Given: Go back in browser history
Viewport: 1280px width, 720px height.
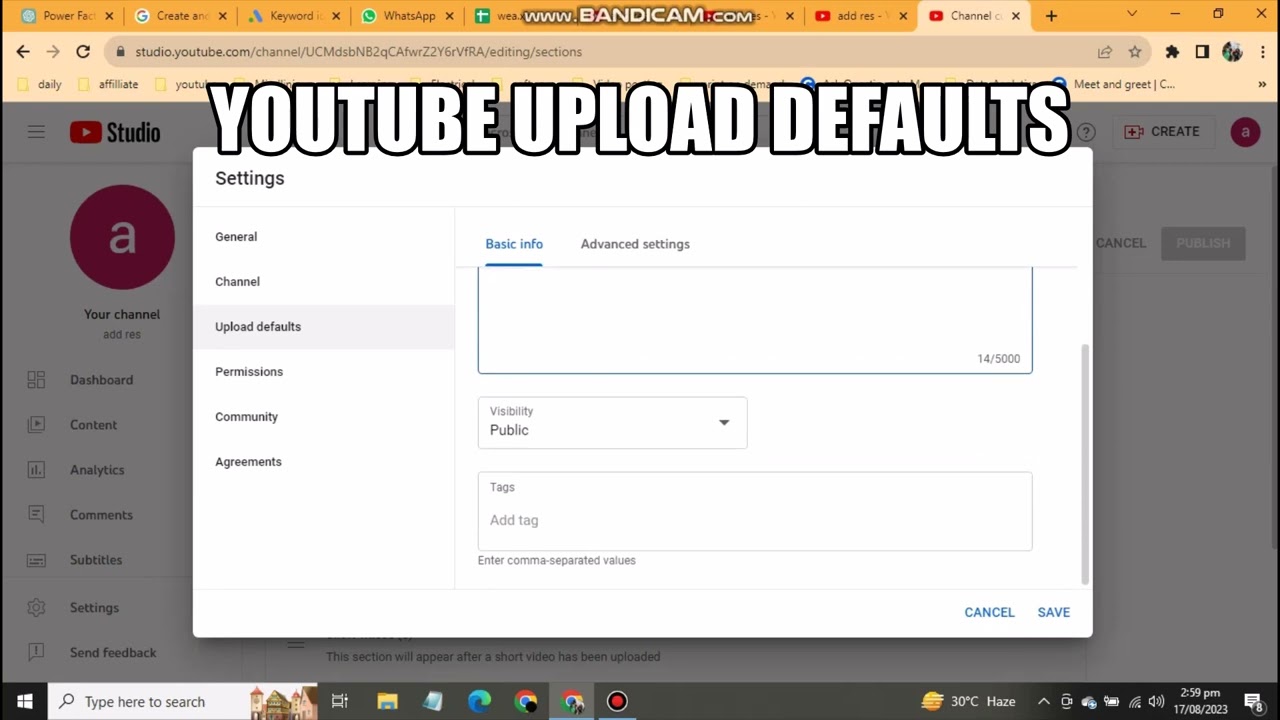Looking at the screenshot, I should coord(23,52).
